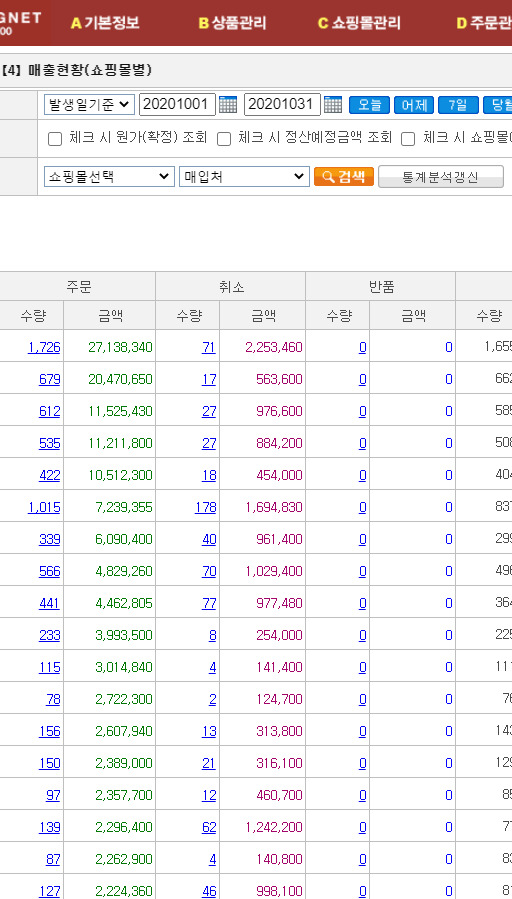Viewport: 512px width, 899px height.
Task: Click the 주문 column group header
Action: (78, 287)
